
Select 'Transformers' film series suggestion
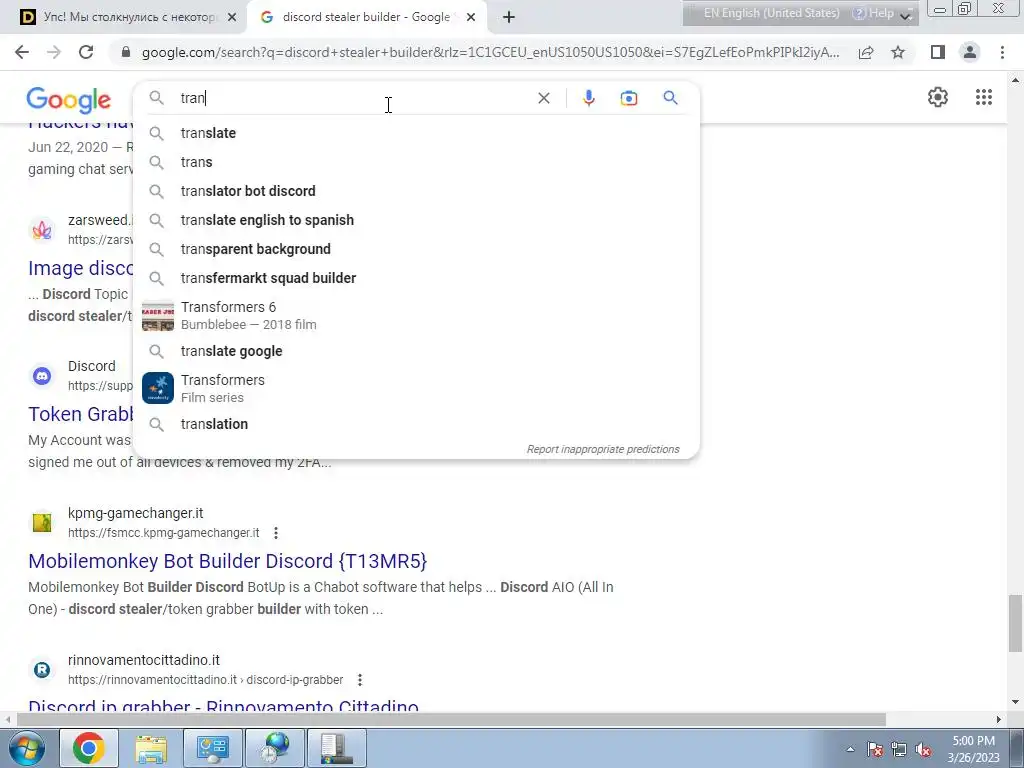coord(416,388)
